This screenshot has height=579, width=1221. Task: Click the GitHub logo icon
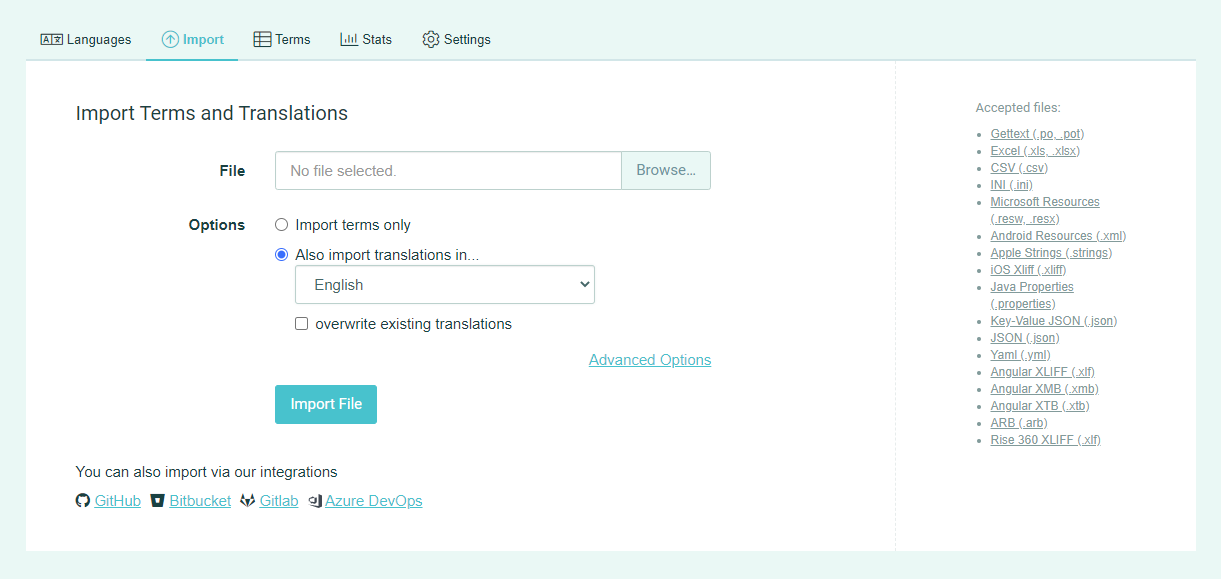pyautogui.click(x=83, y=501)
